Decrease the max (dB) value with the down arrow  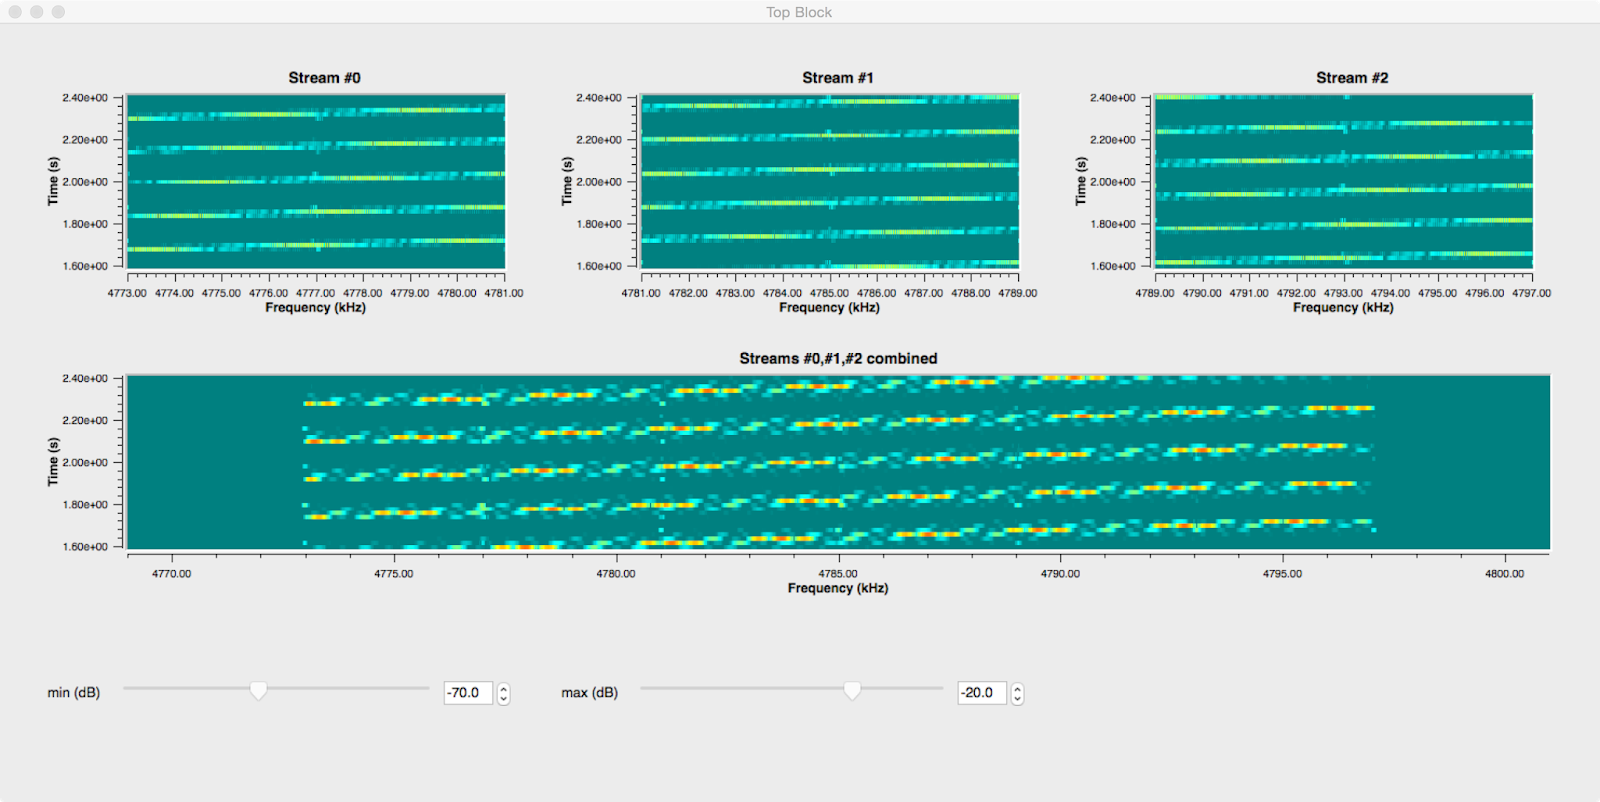pos(1017,699)
